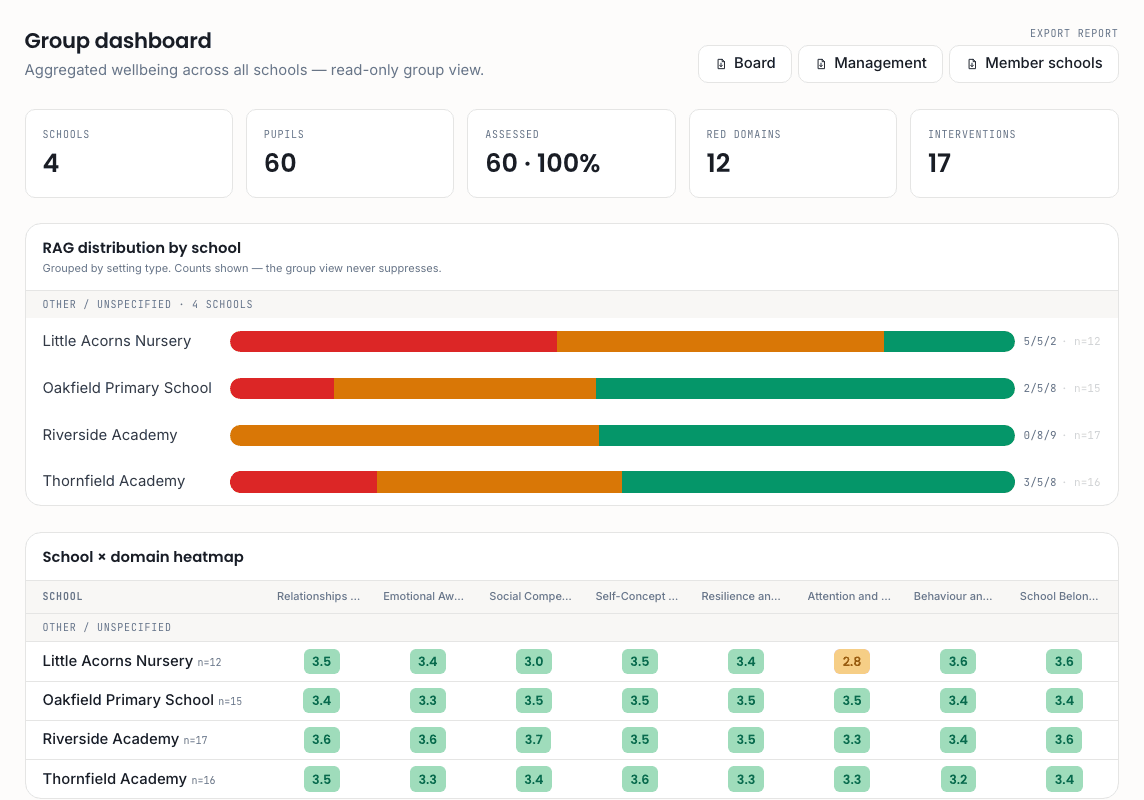Click the Other / Unspecified · 4 Schools group header

[572, 304]
